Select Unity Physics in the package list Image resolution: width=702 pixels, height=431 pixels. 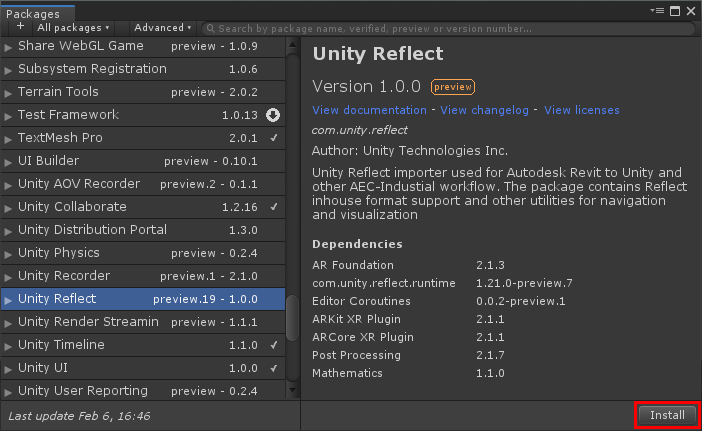tap(59, 253)
